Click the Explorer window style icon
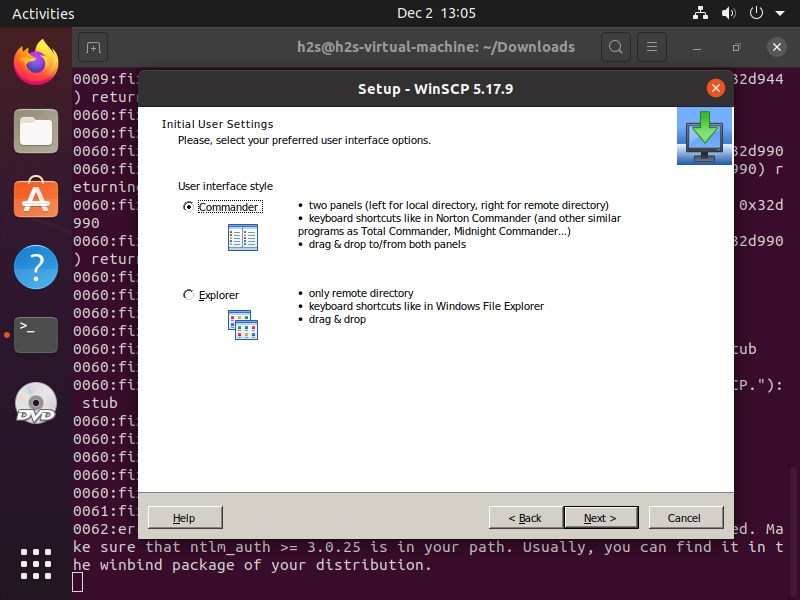 (243, 325)
